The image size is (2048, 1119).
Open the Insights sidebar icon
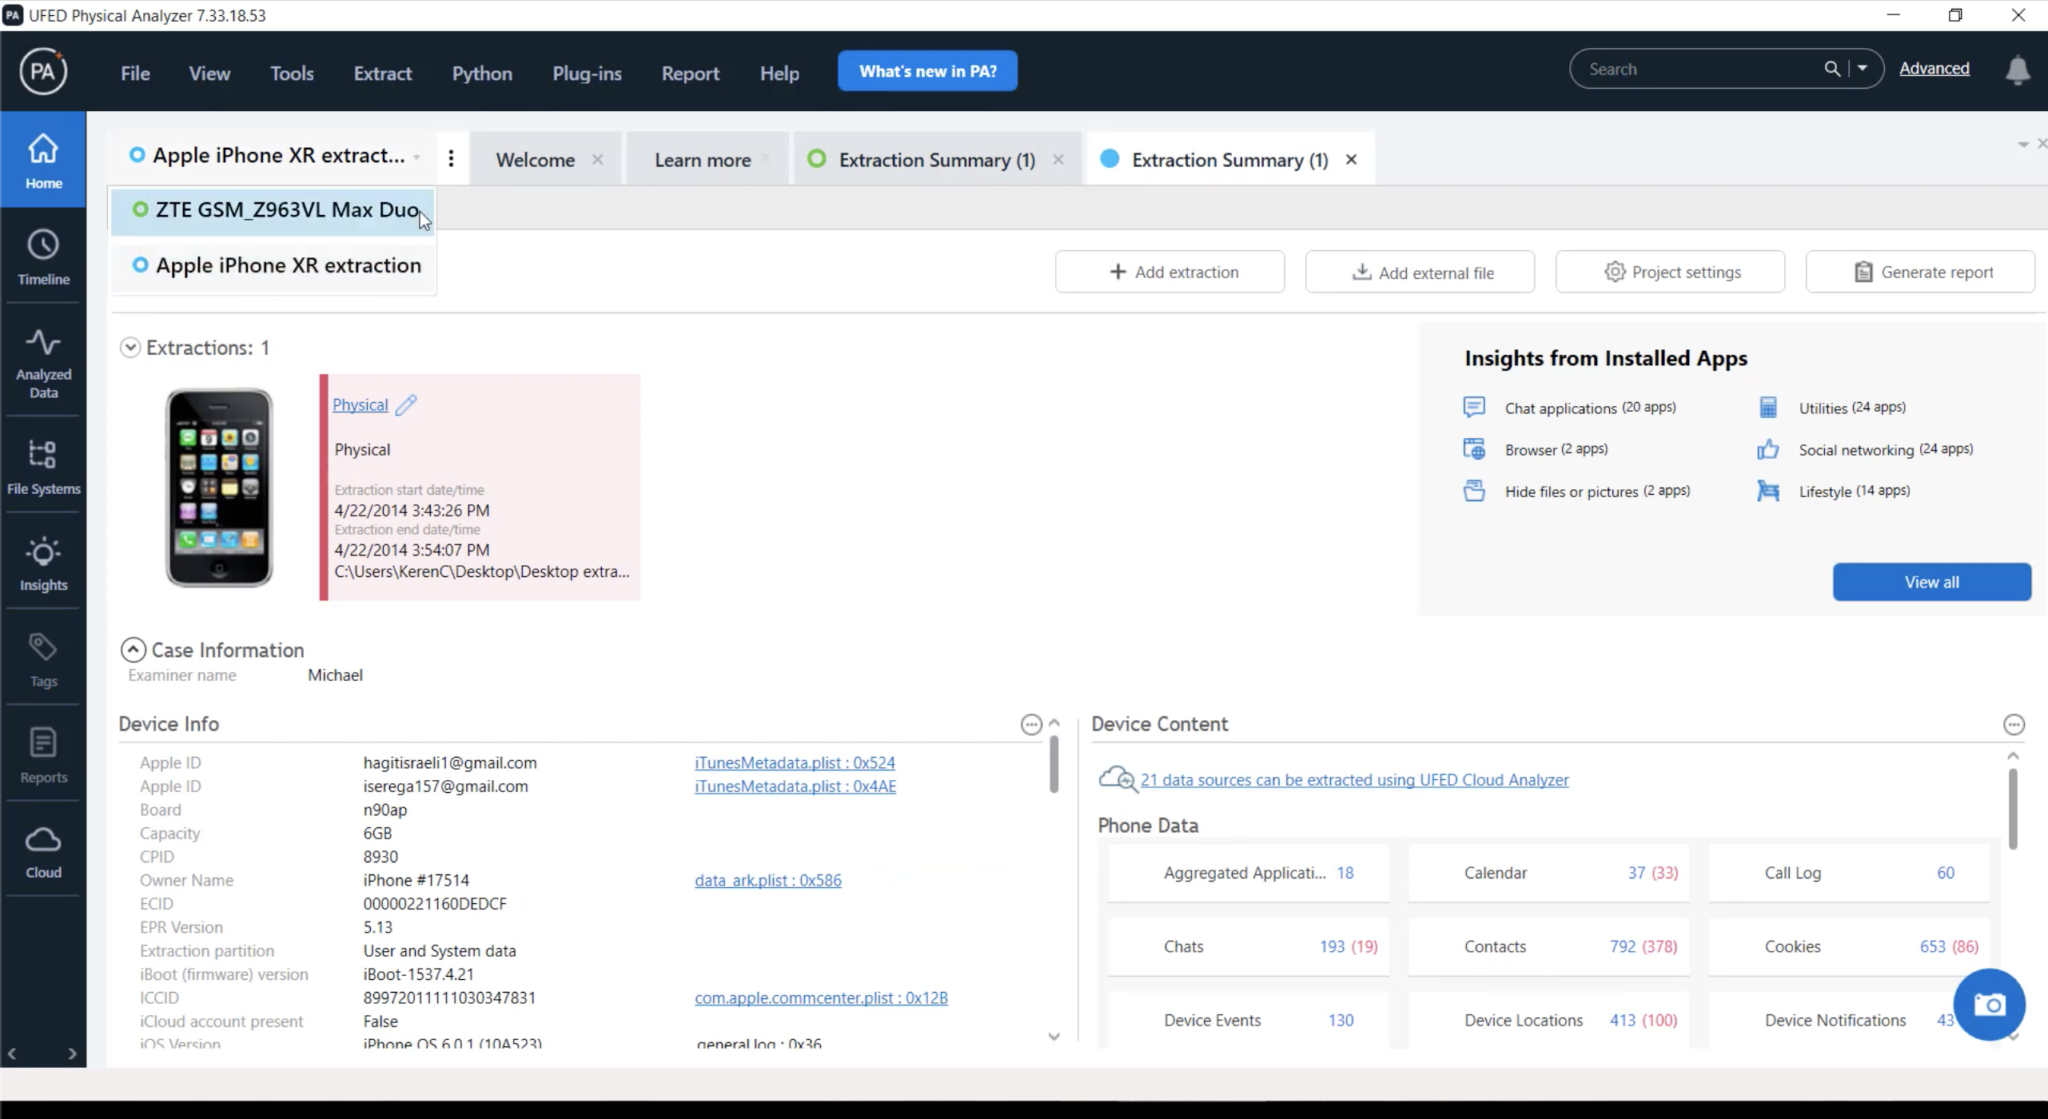(43, 563)
